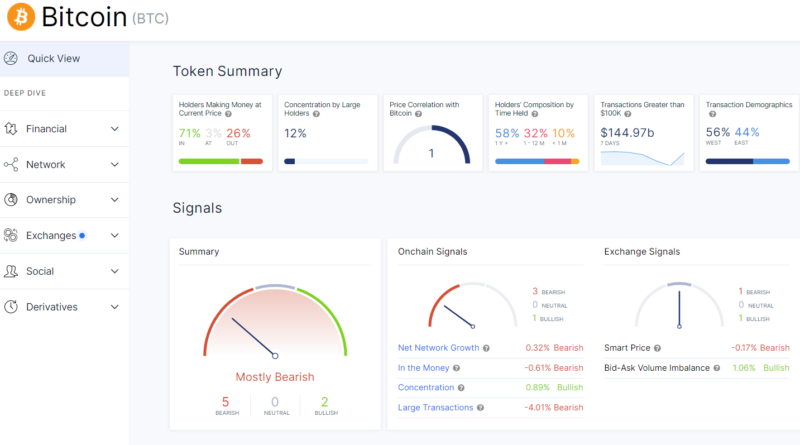Click the Mostly Bearish label
The image size is (800, 445).
tap(275, 377)
